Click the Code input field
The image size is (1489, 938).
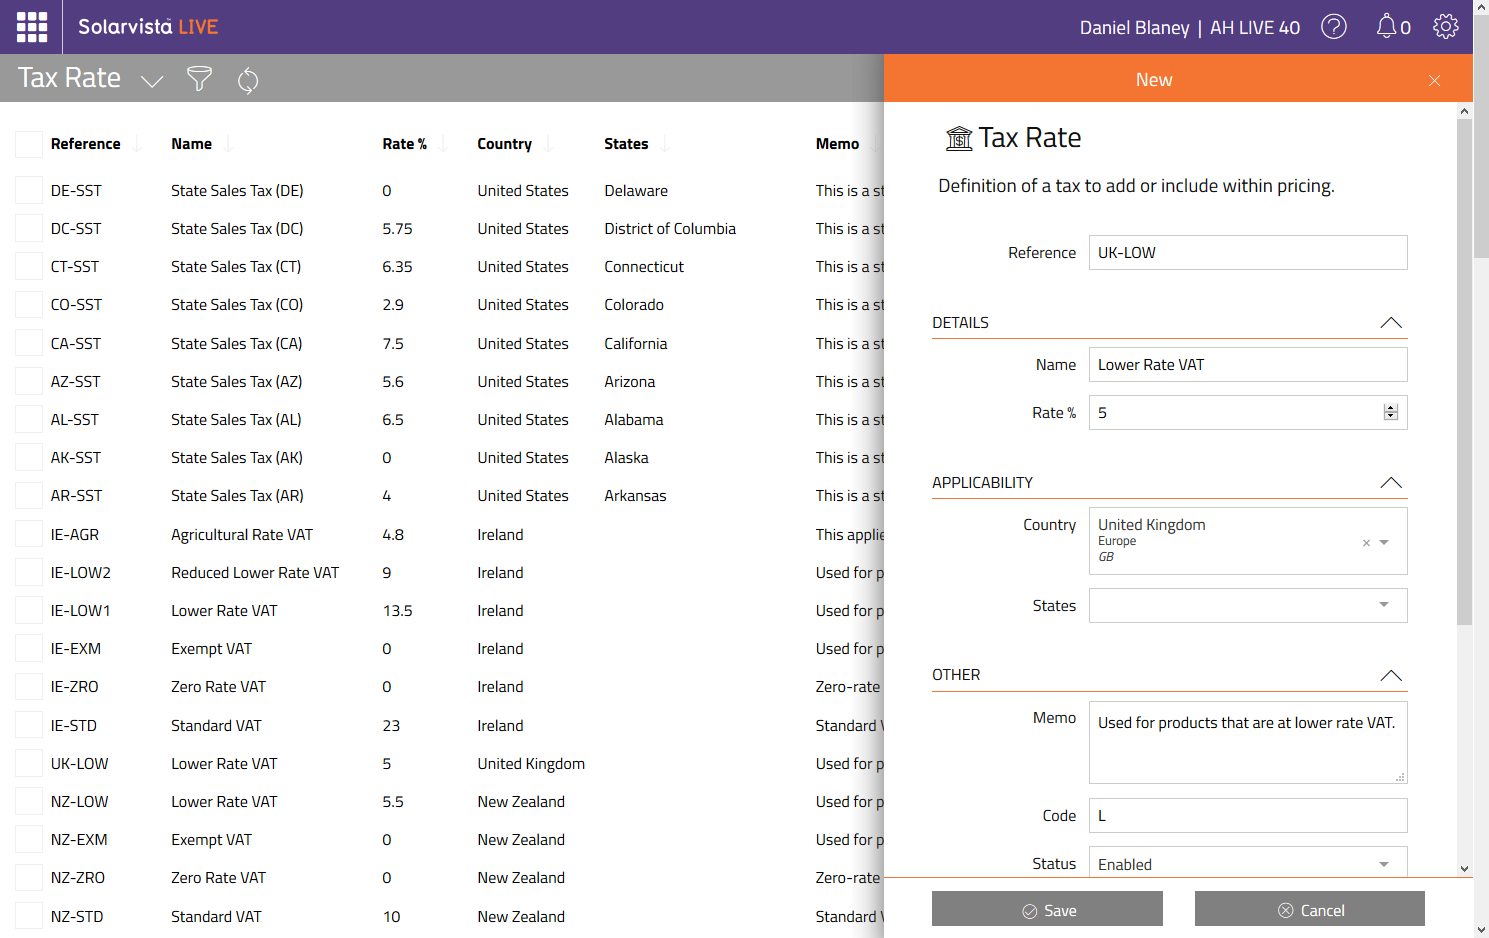[x=1248, y=815]
